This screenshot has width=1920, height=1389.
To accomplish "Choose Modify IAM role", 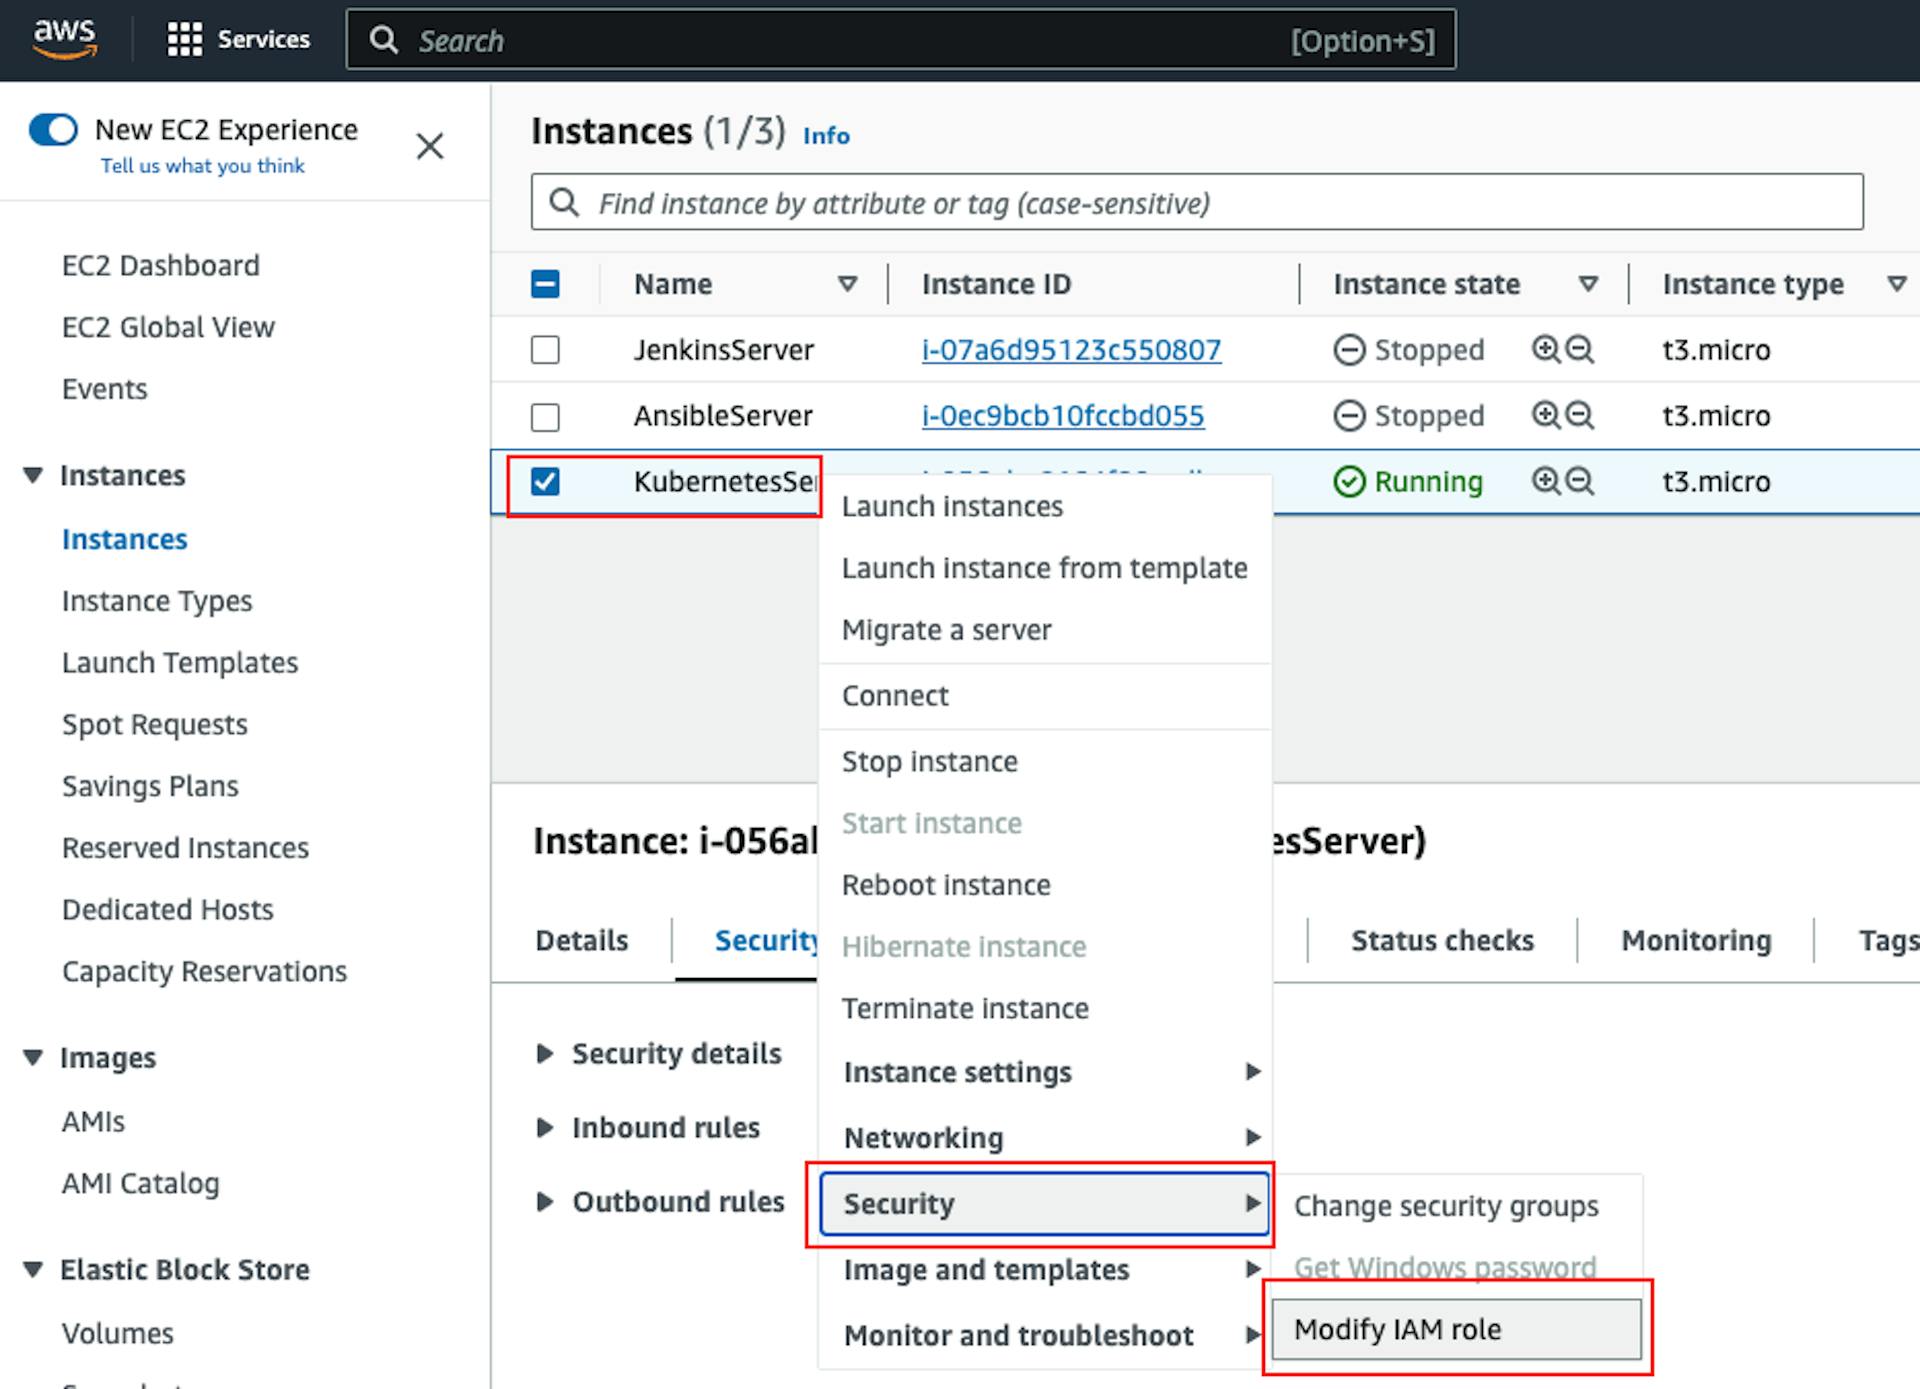I will [x=1456, y=1329].
